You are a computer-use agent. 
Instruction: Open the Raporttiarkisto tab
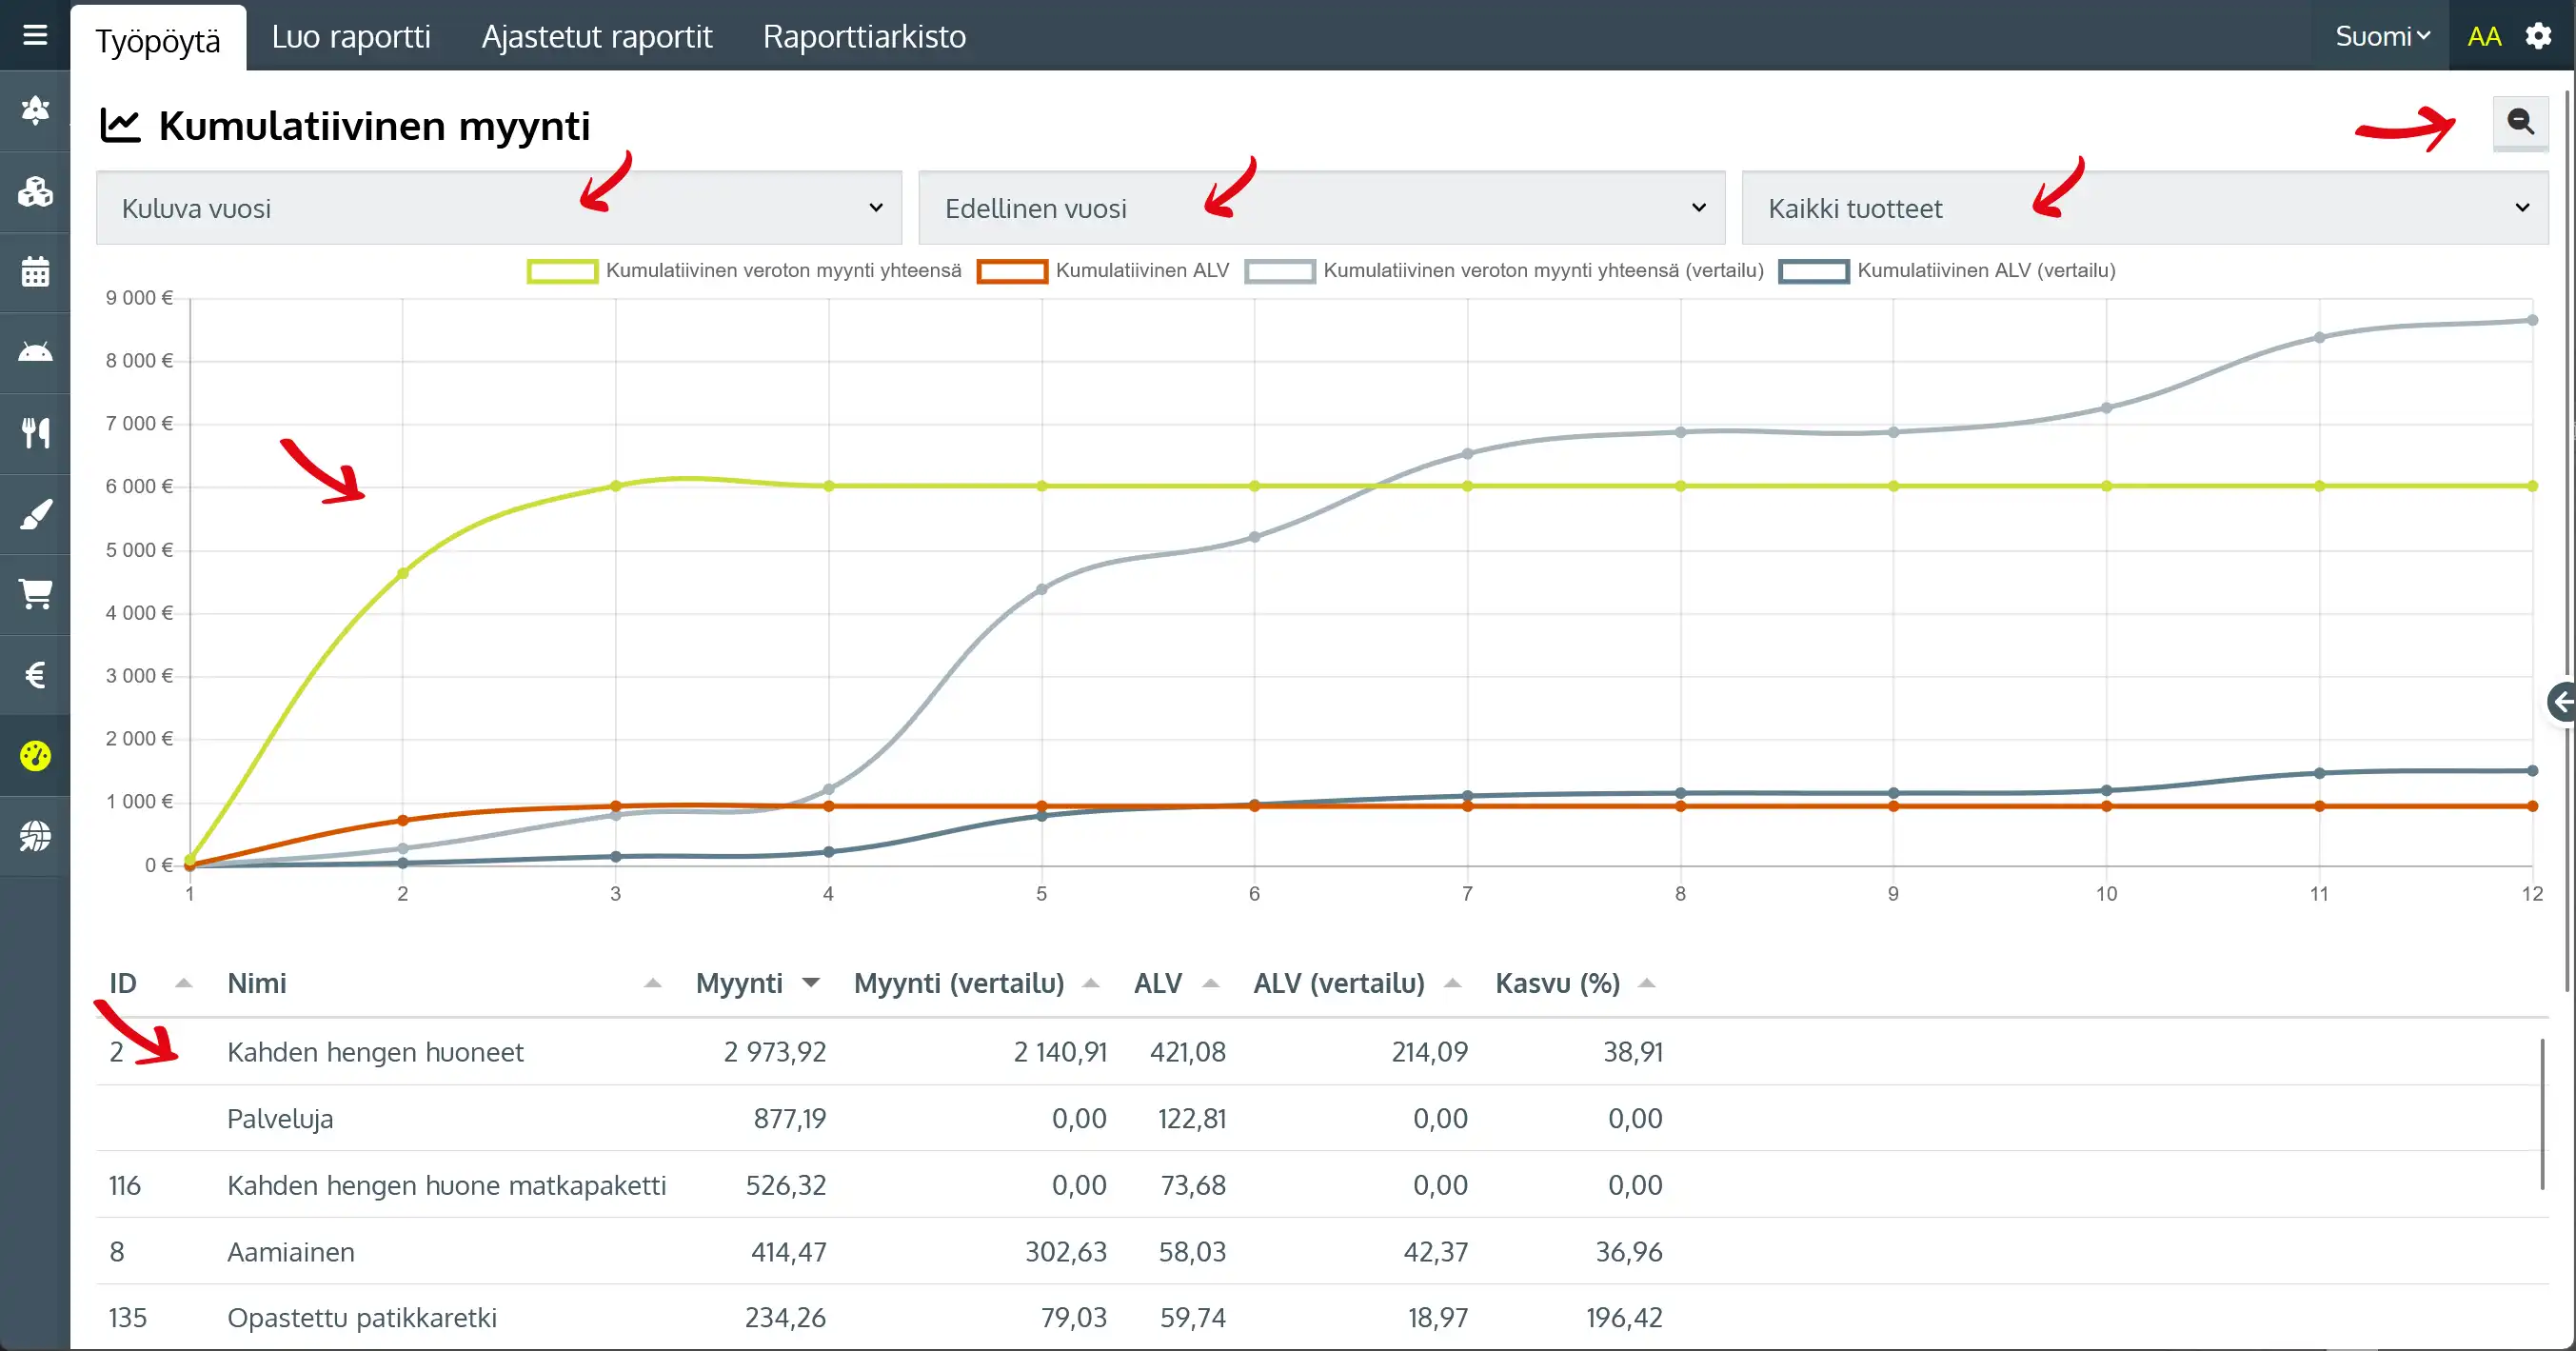click(x=864, y=37)
